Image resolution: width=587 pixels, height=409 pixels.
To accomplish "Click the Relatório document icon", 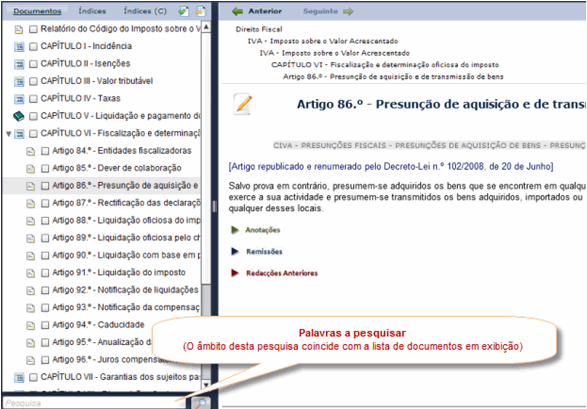I will (x=19, y=29).
